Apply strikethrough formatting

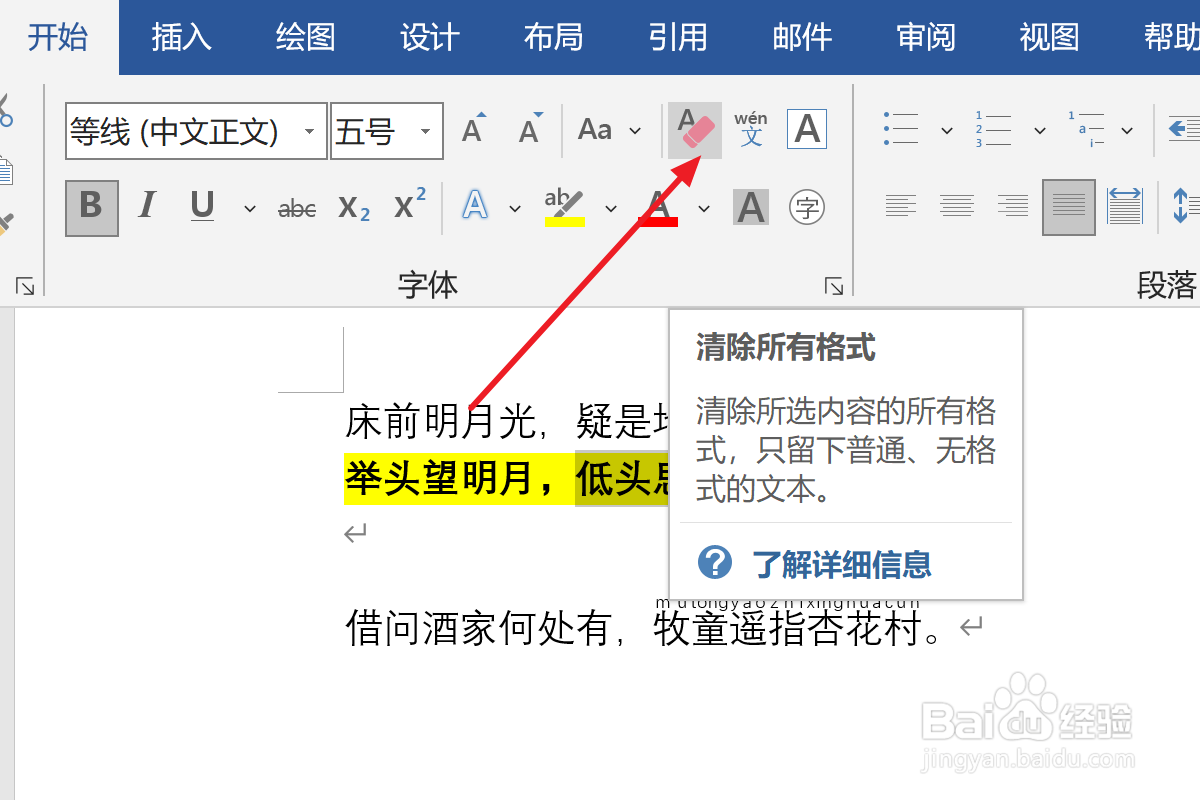click(295, 207)
